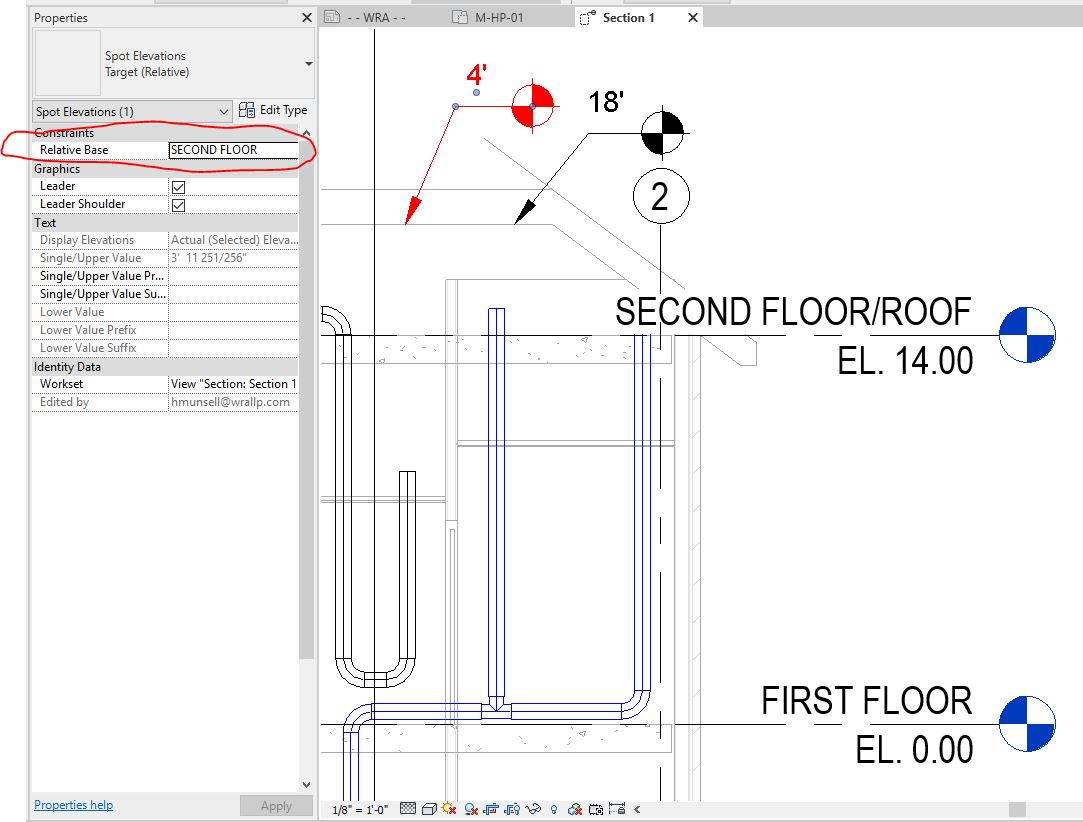Switch to the WRA view tab
This screenshot has height=822, width=1083.
click(x=378, y=16)
